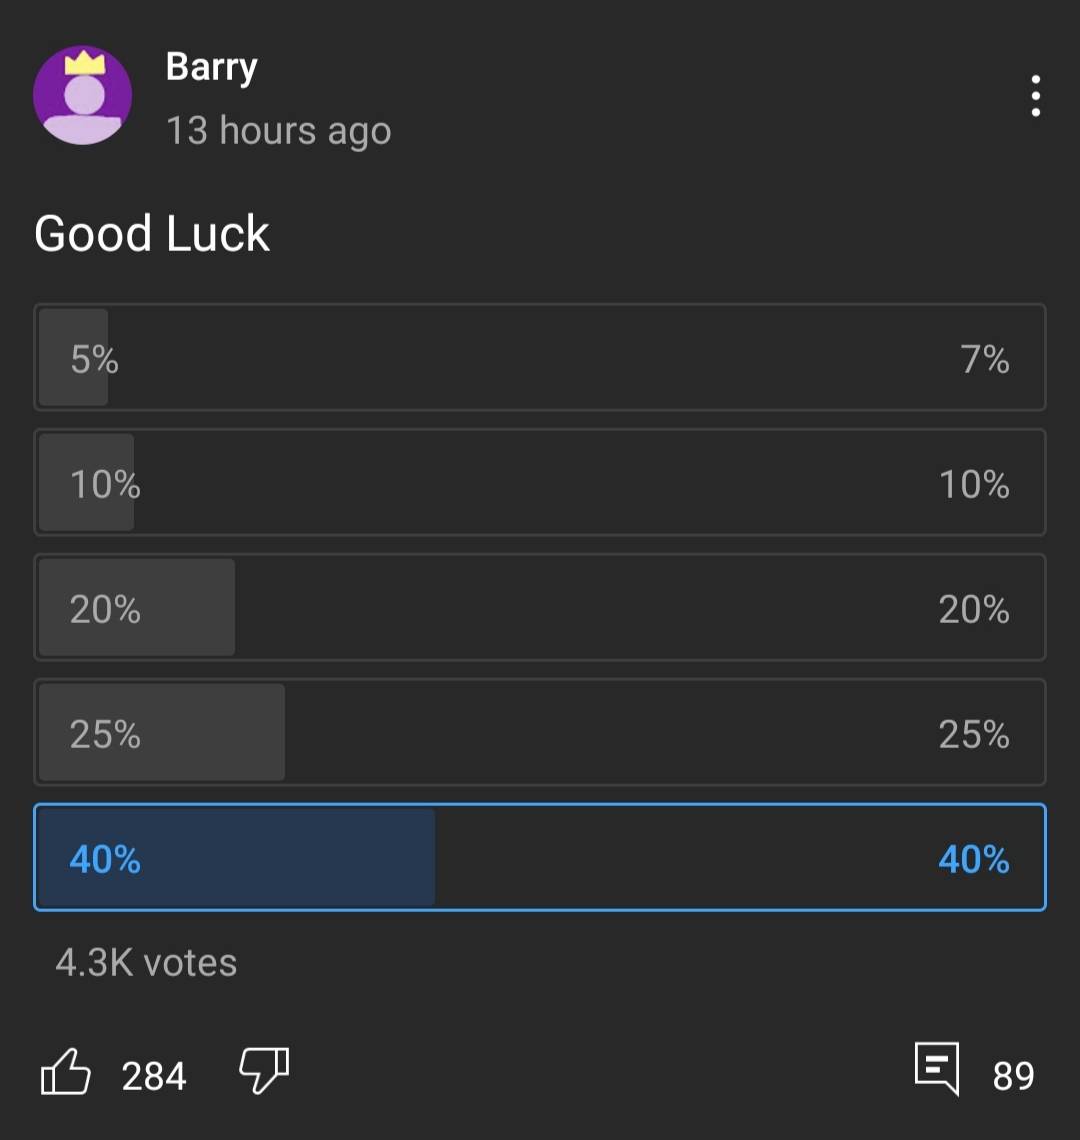Select the 20% poll option

[540, 607]
